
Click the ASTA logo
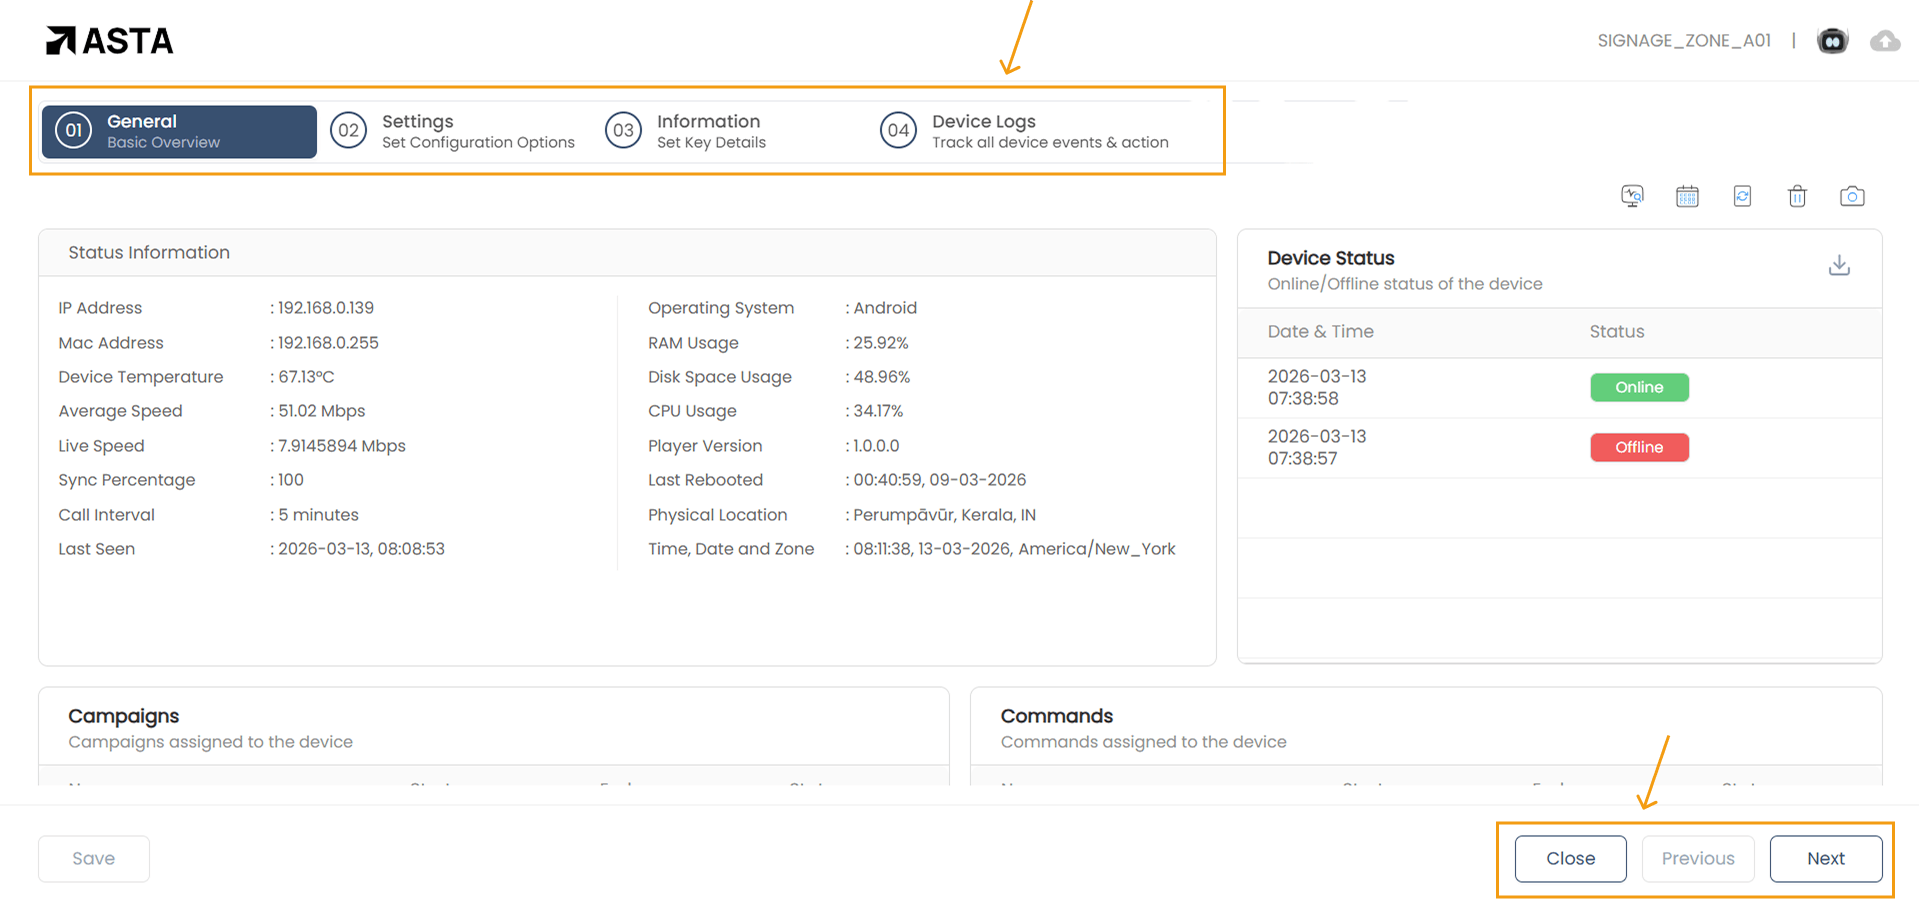tap(110, 41)
